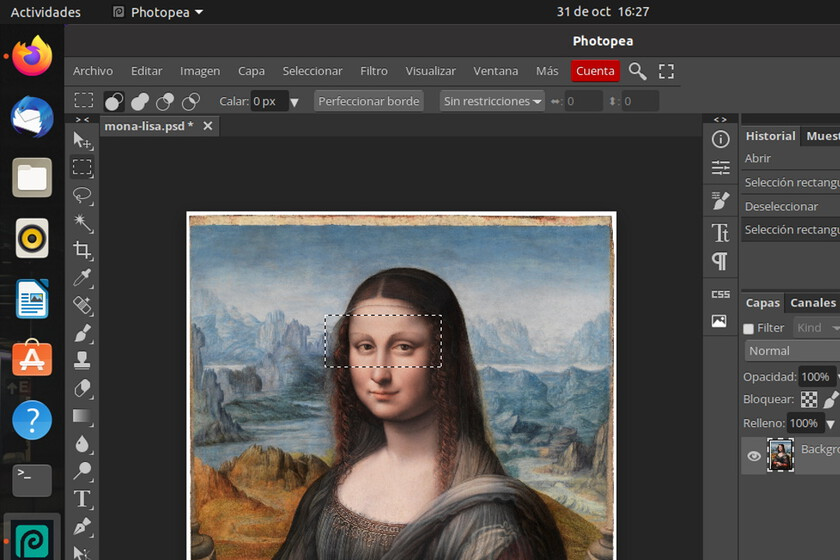The height and width of the screenshot is (560, 840).
Task: Click the red Cuenta button
Action: pyautogui.click(x=595, y=71)
